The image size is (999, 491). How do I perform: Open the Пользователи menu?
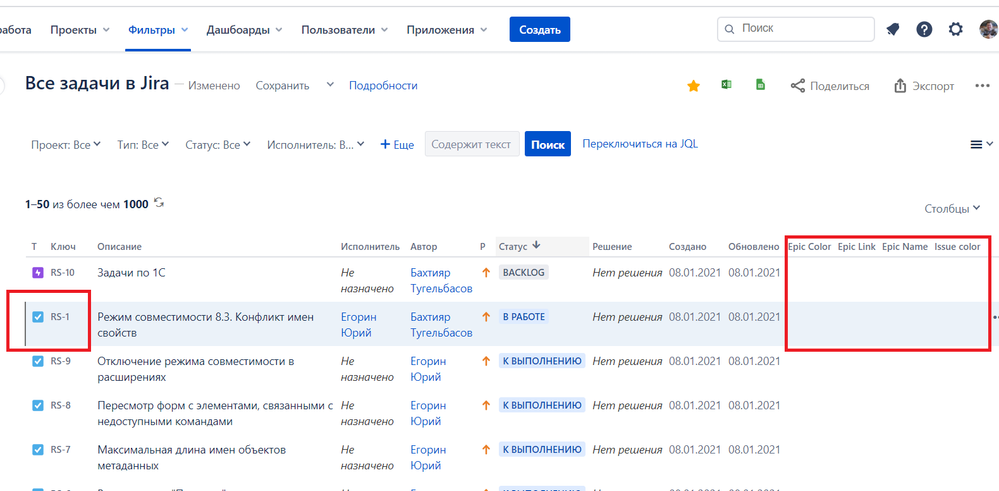click(x=345, y=29)
